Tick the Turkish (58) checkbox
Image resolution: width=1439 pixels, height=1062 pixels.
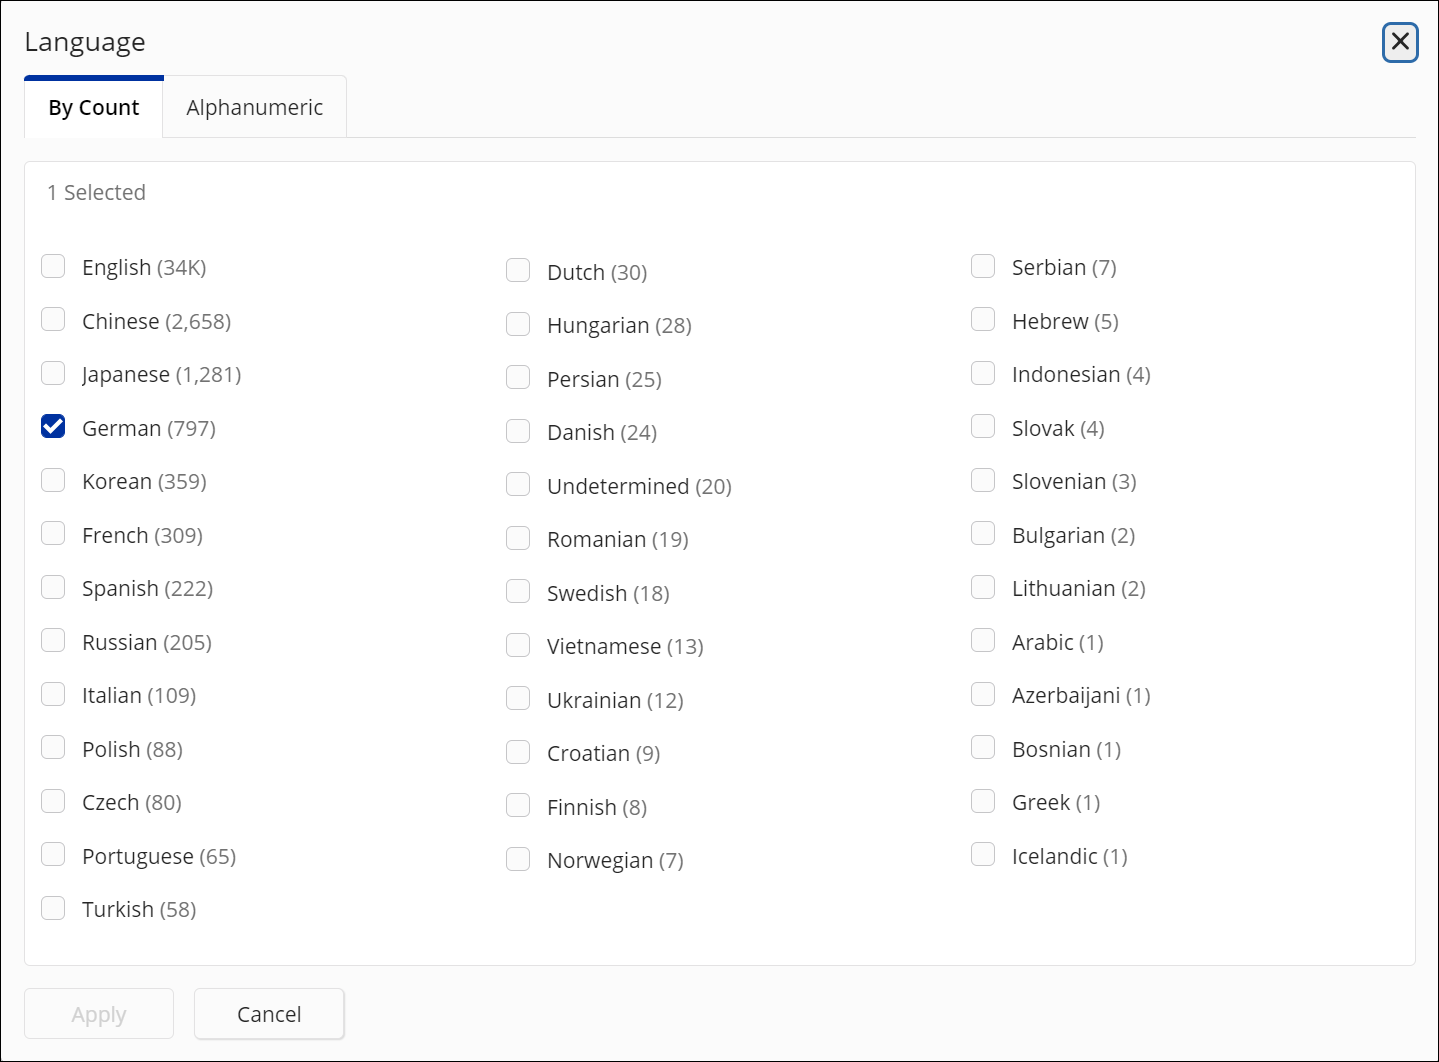(53, 908)
